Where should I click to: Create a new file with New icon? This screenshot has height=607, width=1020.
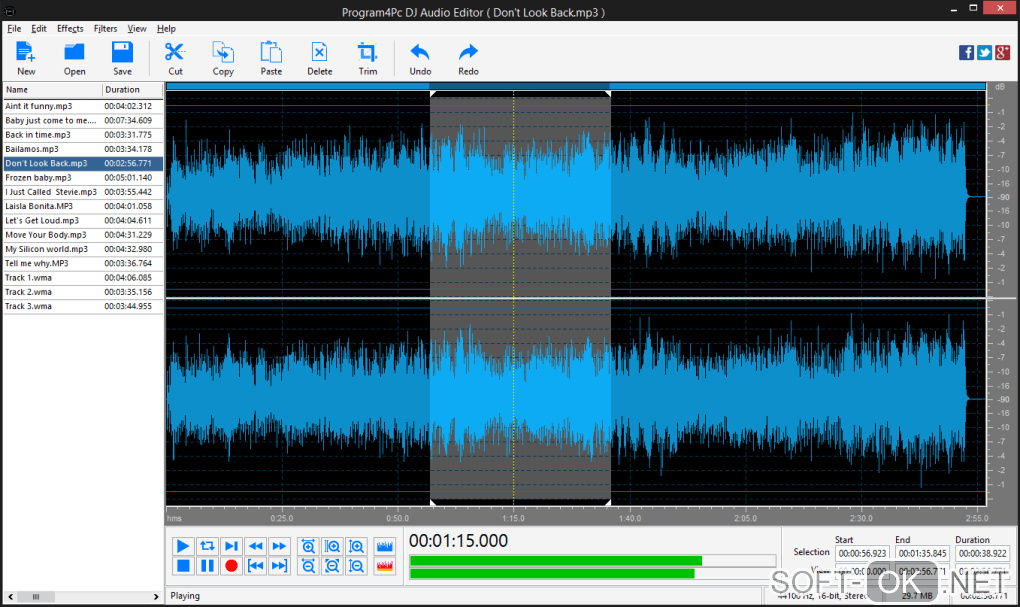pos(26,57)
